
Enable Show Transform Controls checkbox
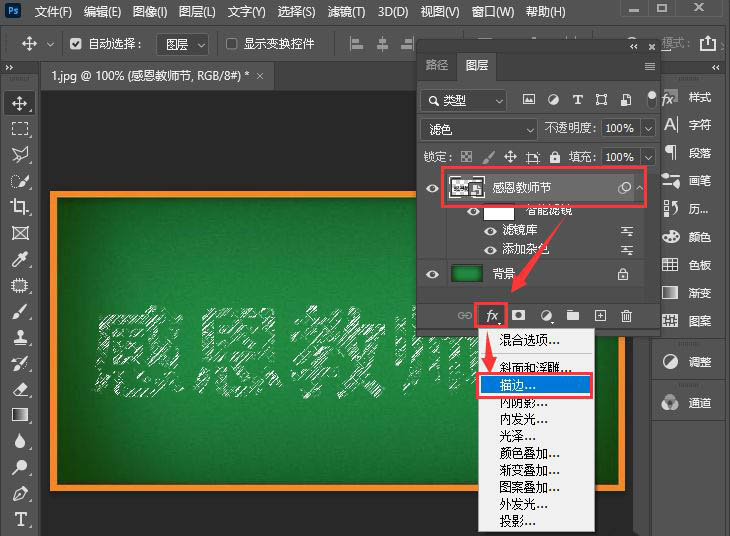tap(231, 44)
